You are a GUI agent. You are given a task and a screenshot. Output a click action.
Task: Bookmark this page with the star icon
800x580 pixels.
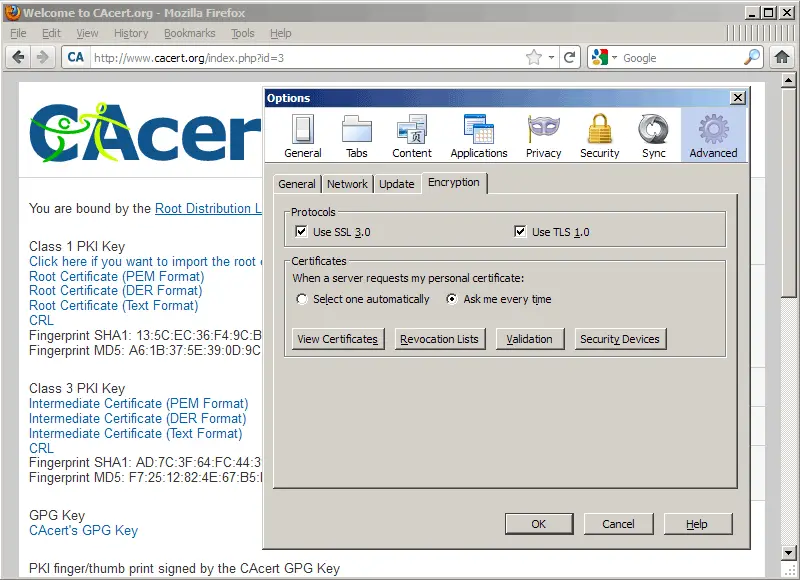pyautogui.click(x=534, y=57)
